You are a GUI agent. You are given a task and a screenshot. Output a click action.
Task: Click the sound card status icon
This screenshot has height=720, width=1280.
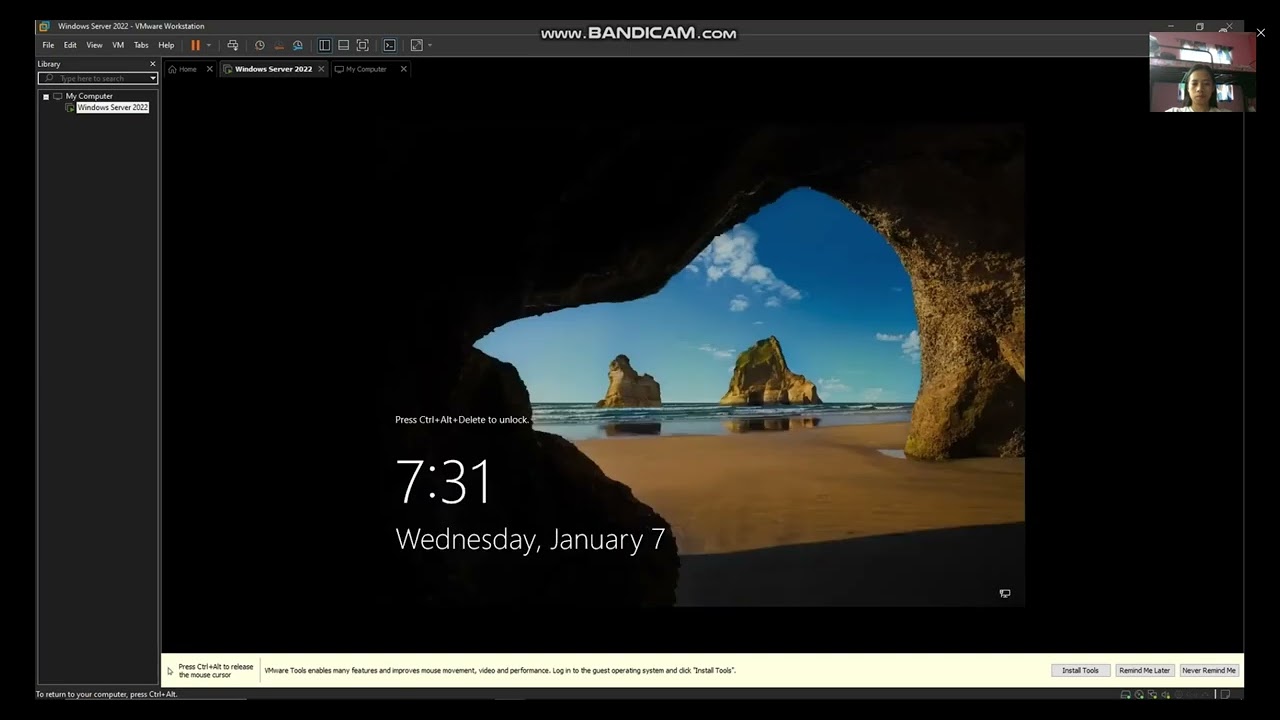[x=1168, y=695]
